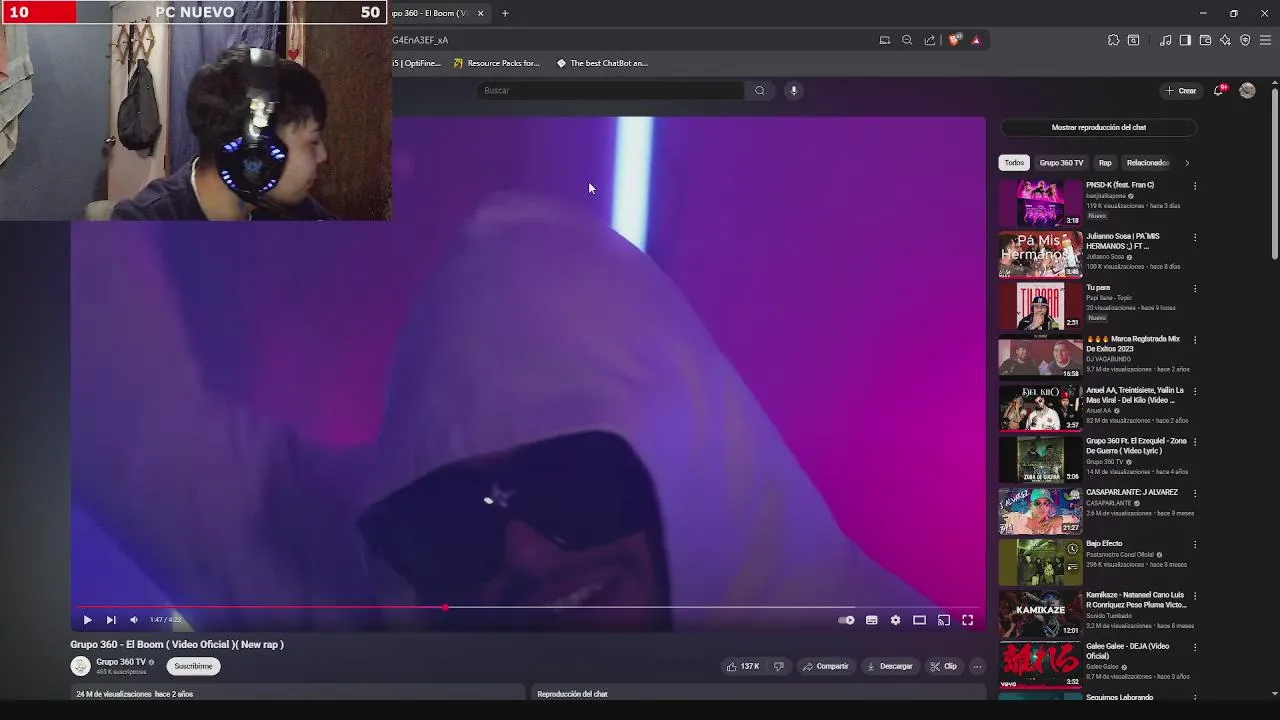Open options for Marca Registrada Mix video
The image size is (1280, 720).
click(1195, 340)
